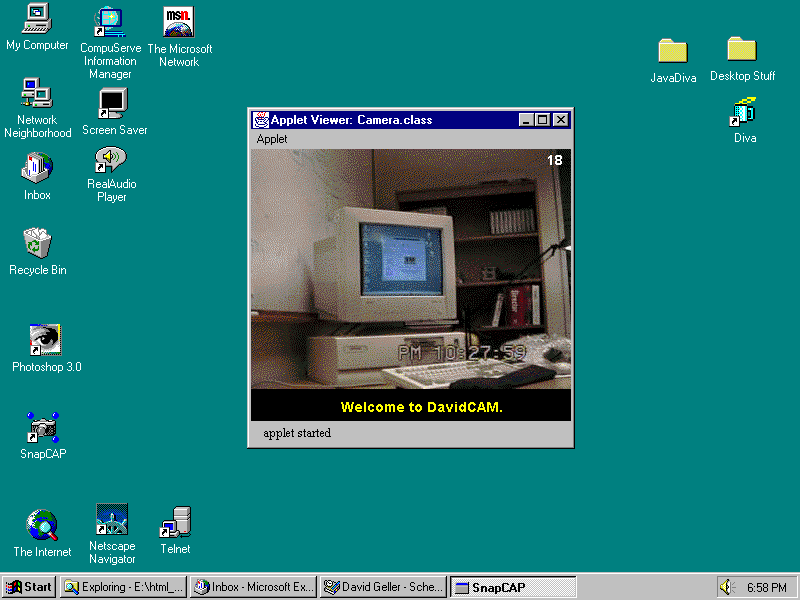Select the Recycle Bin icon
Viewport: 800px width, 600px height.
tap(37, 243)
